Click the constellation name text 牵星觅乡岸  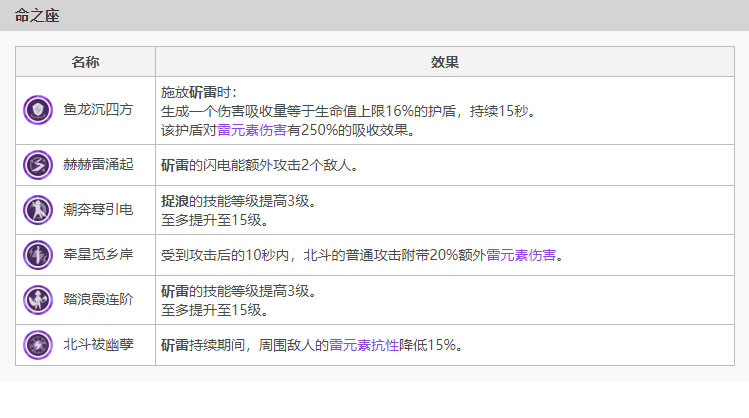click(x=97, y=255)
